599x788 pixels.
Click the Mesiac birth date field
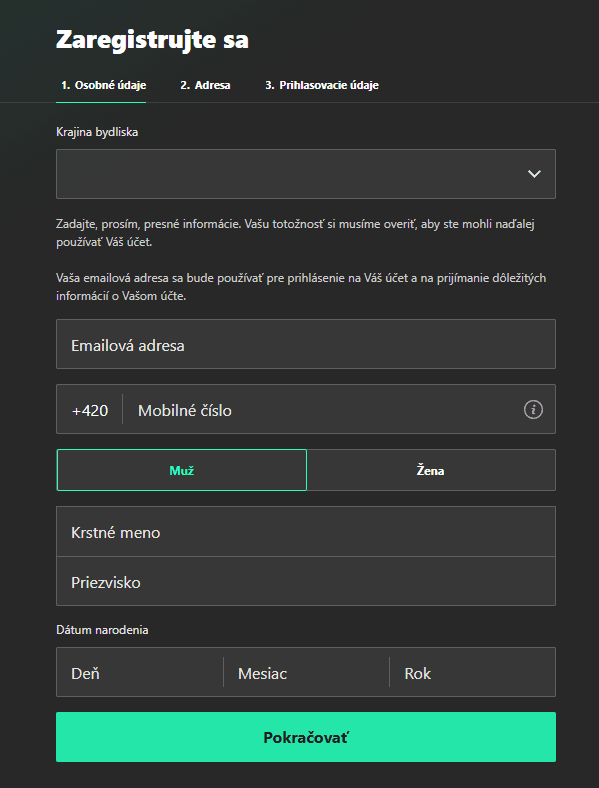(306, 672)
